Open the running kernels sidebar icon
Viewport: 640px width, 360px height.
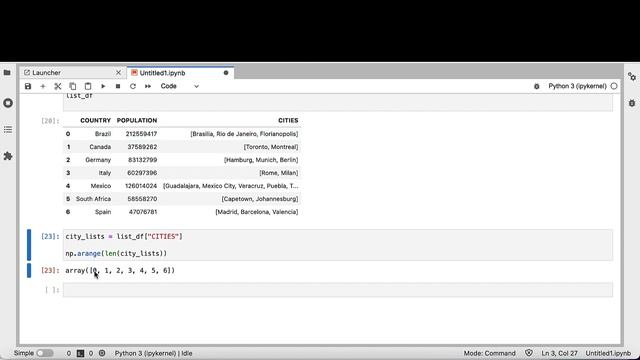pyautogui.click(x=8, y=103)
